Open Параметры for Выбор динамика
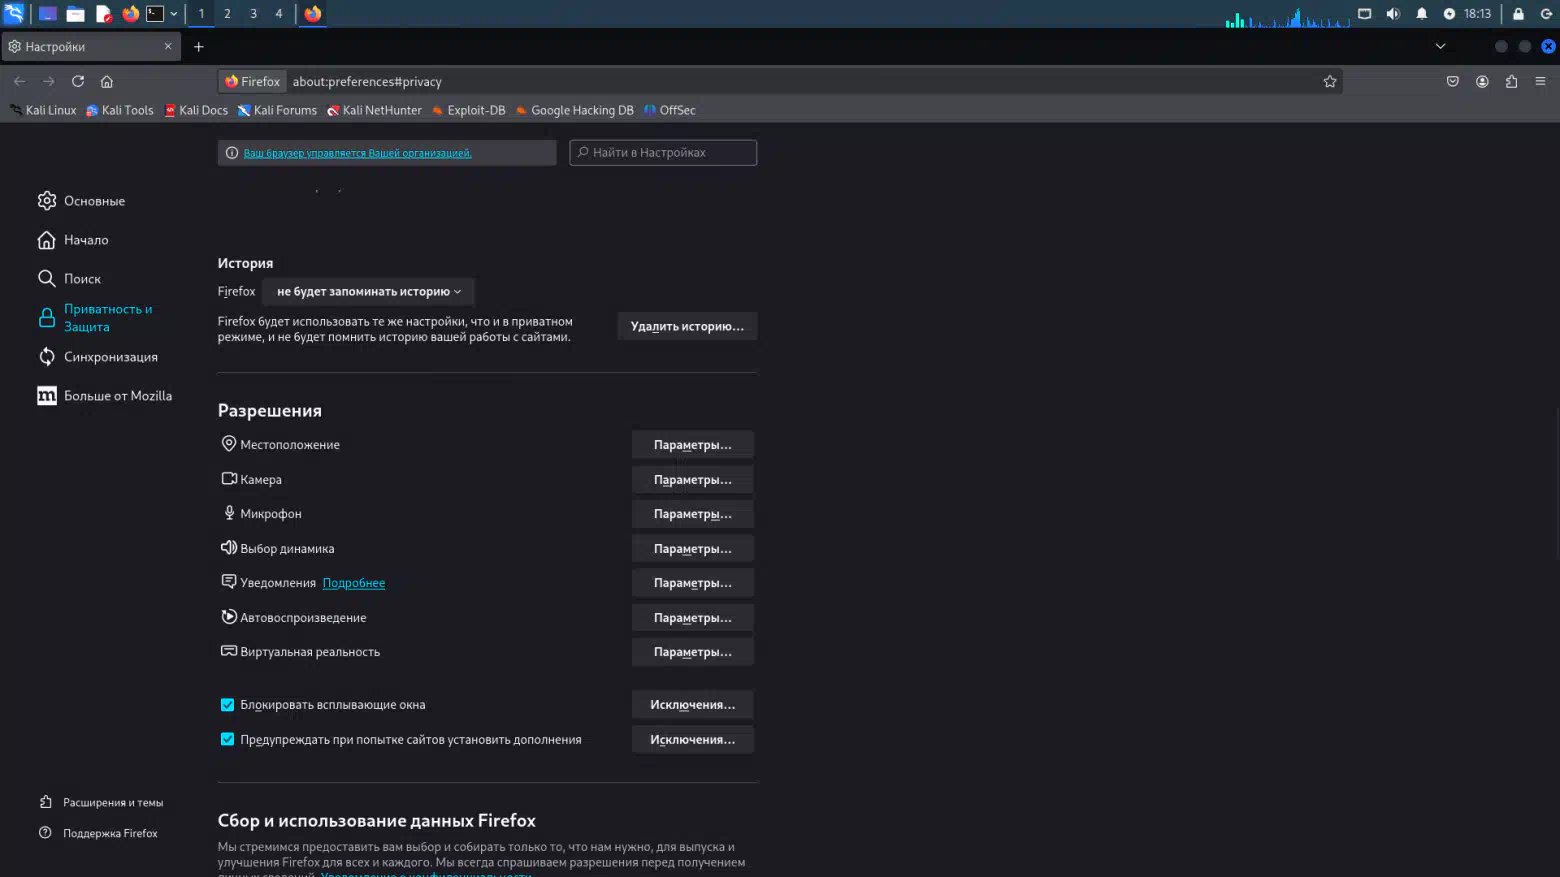Viewport: 1560px width, 877px height. tap(692, 548)
